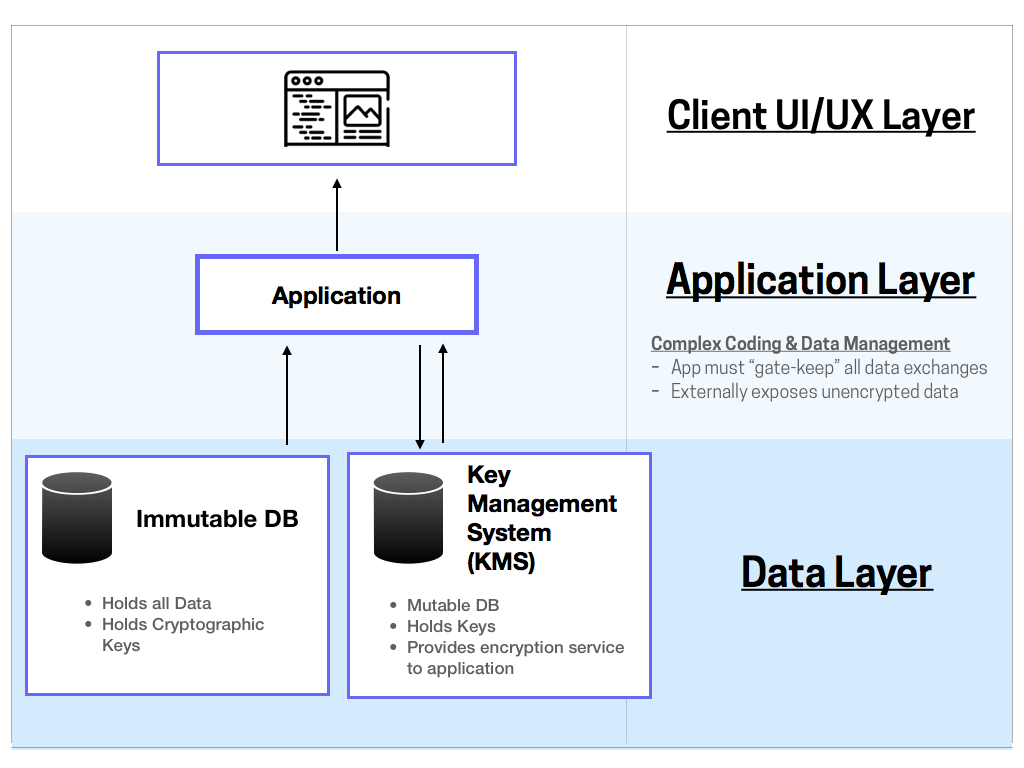1024x768 pixels.
Task: Select the Immutable DB database cylinder icon
Action: pyautogui.click(x=77, y=518)
